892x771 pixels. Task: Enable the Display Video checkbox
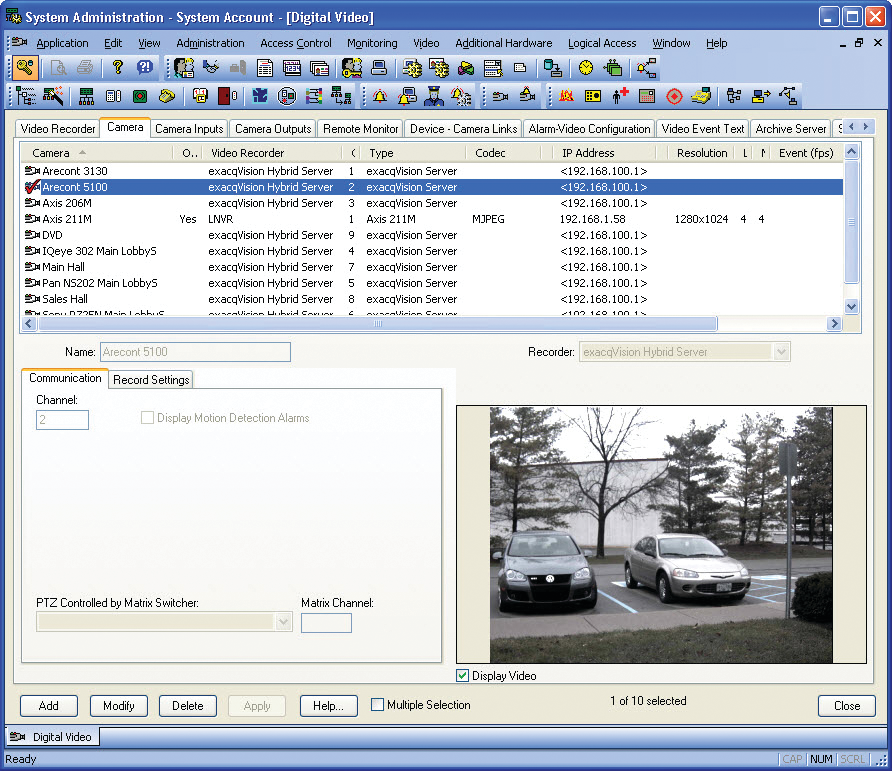tap(462, 675)
